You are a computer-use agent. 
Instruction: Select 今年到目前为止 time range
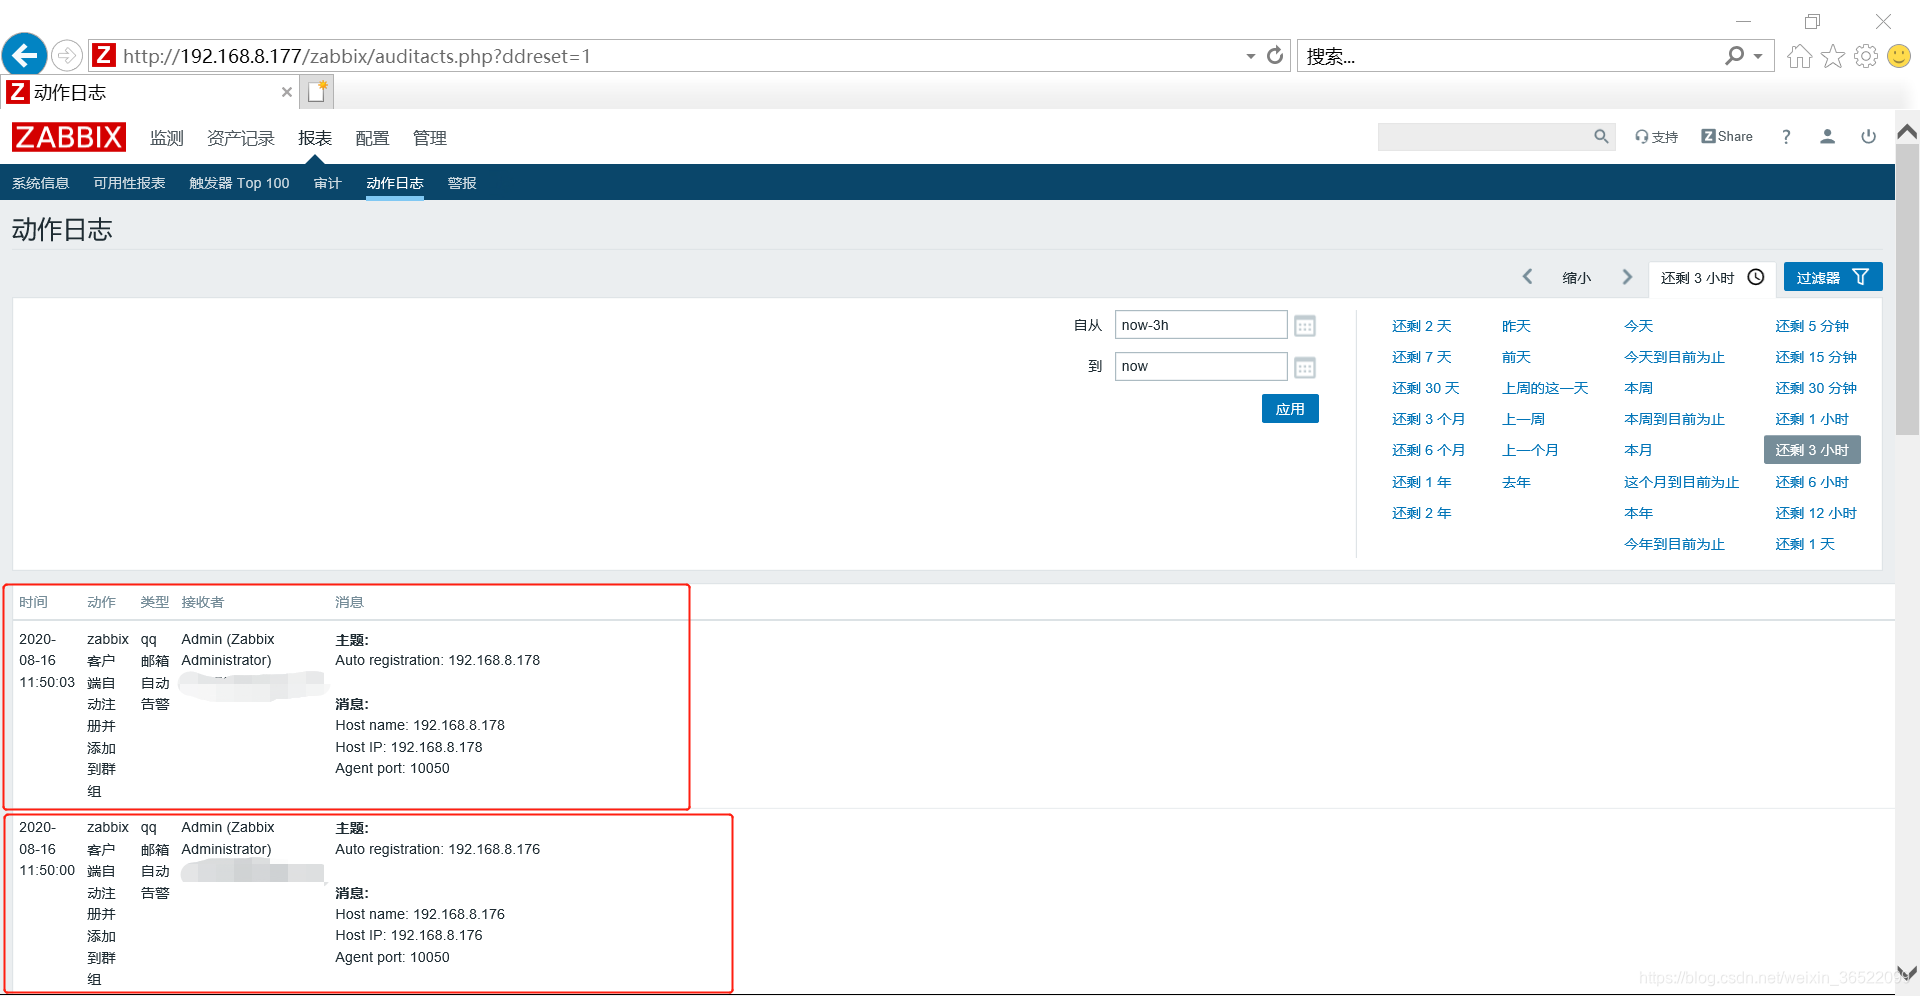[x=1674, y=544]
